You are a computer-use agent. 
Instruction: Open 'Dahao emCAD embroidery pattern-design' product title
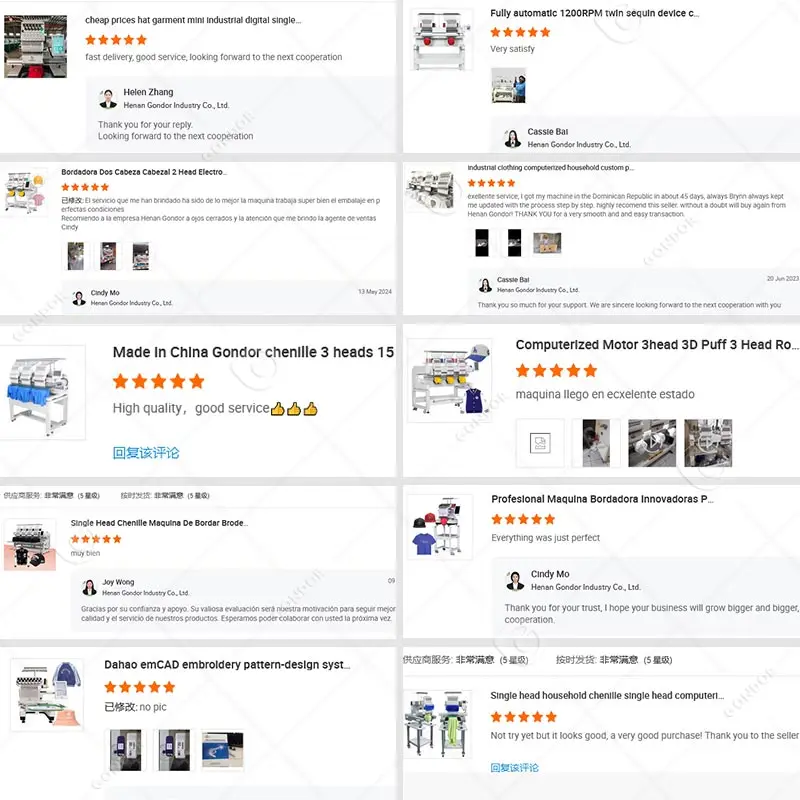(x=227, y=664)
